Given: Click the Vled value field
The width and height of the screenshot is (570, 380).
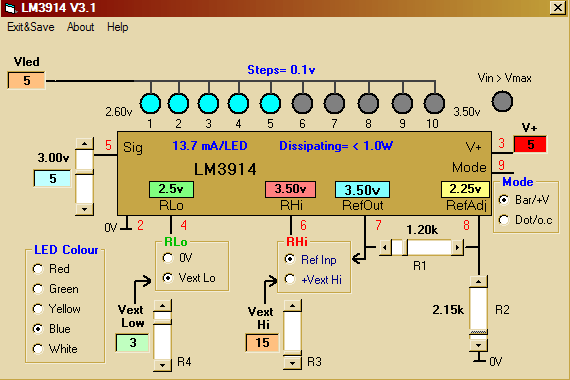Looking at the screenshot, I should [27, 80].
